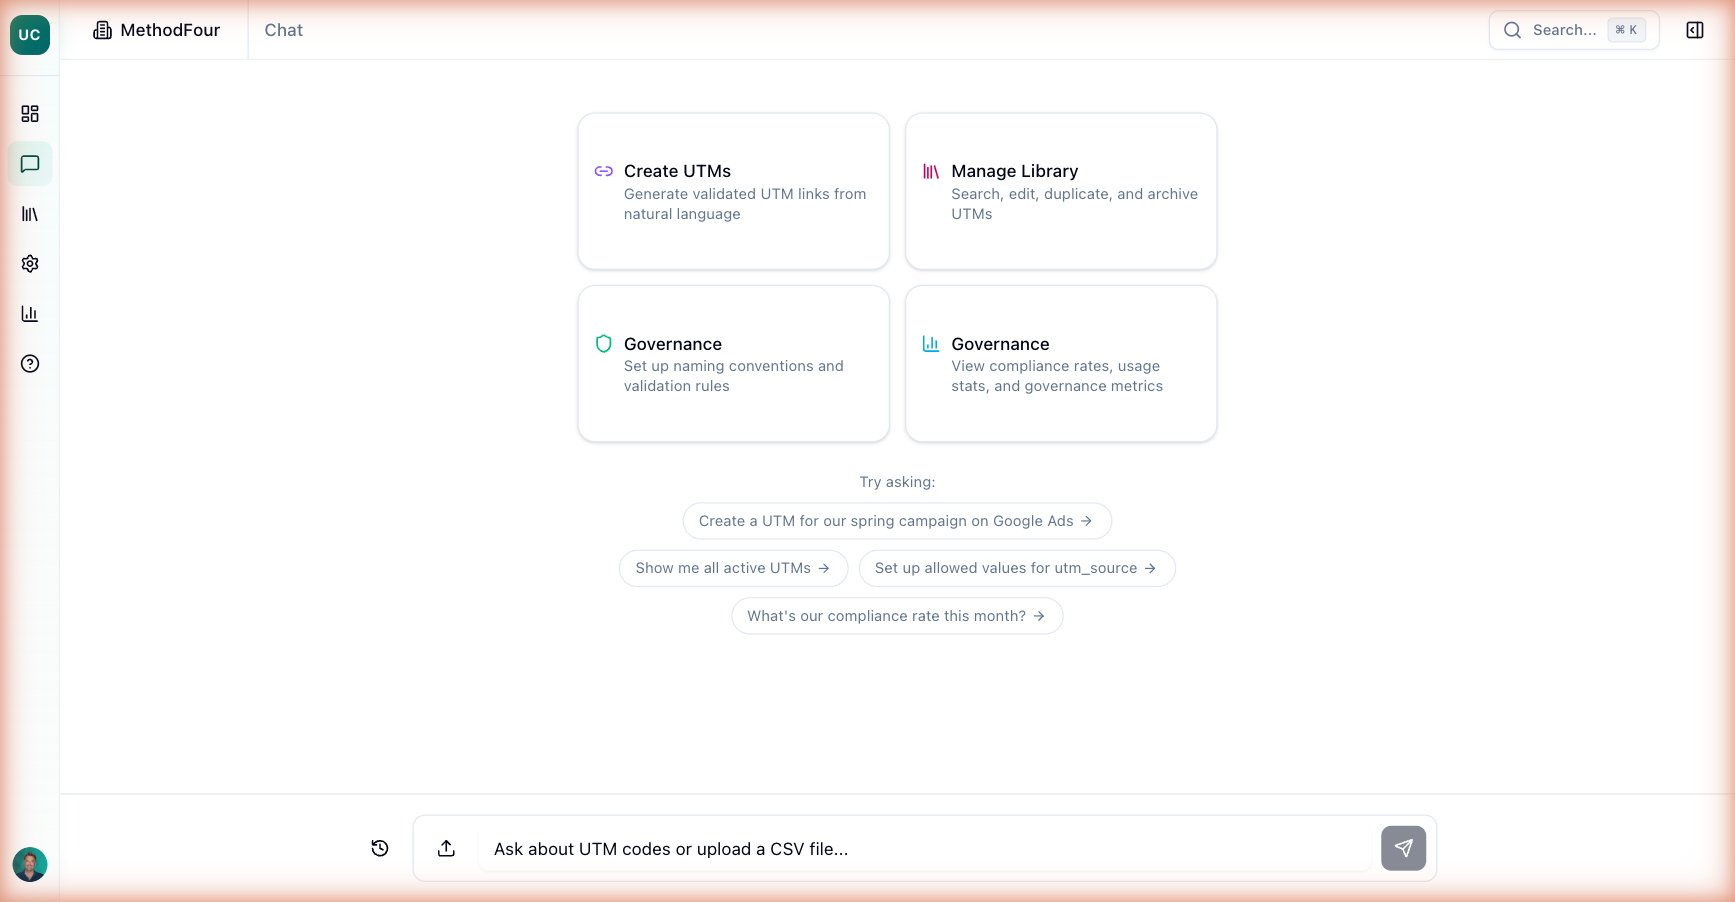Open the compliance metrics Governance card

[x=1061, y=364]
